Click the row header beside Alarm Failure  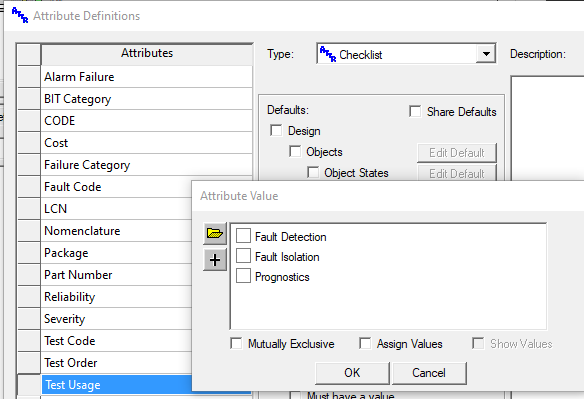[29, 77]
